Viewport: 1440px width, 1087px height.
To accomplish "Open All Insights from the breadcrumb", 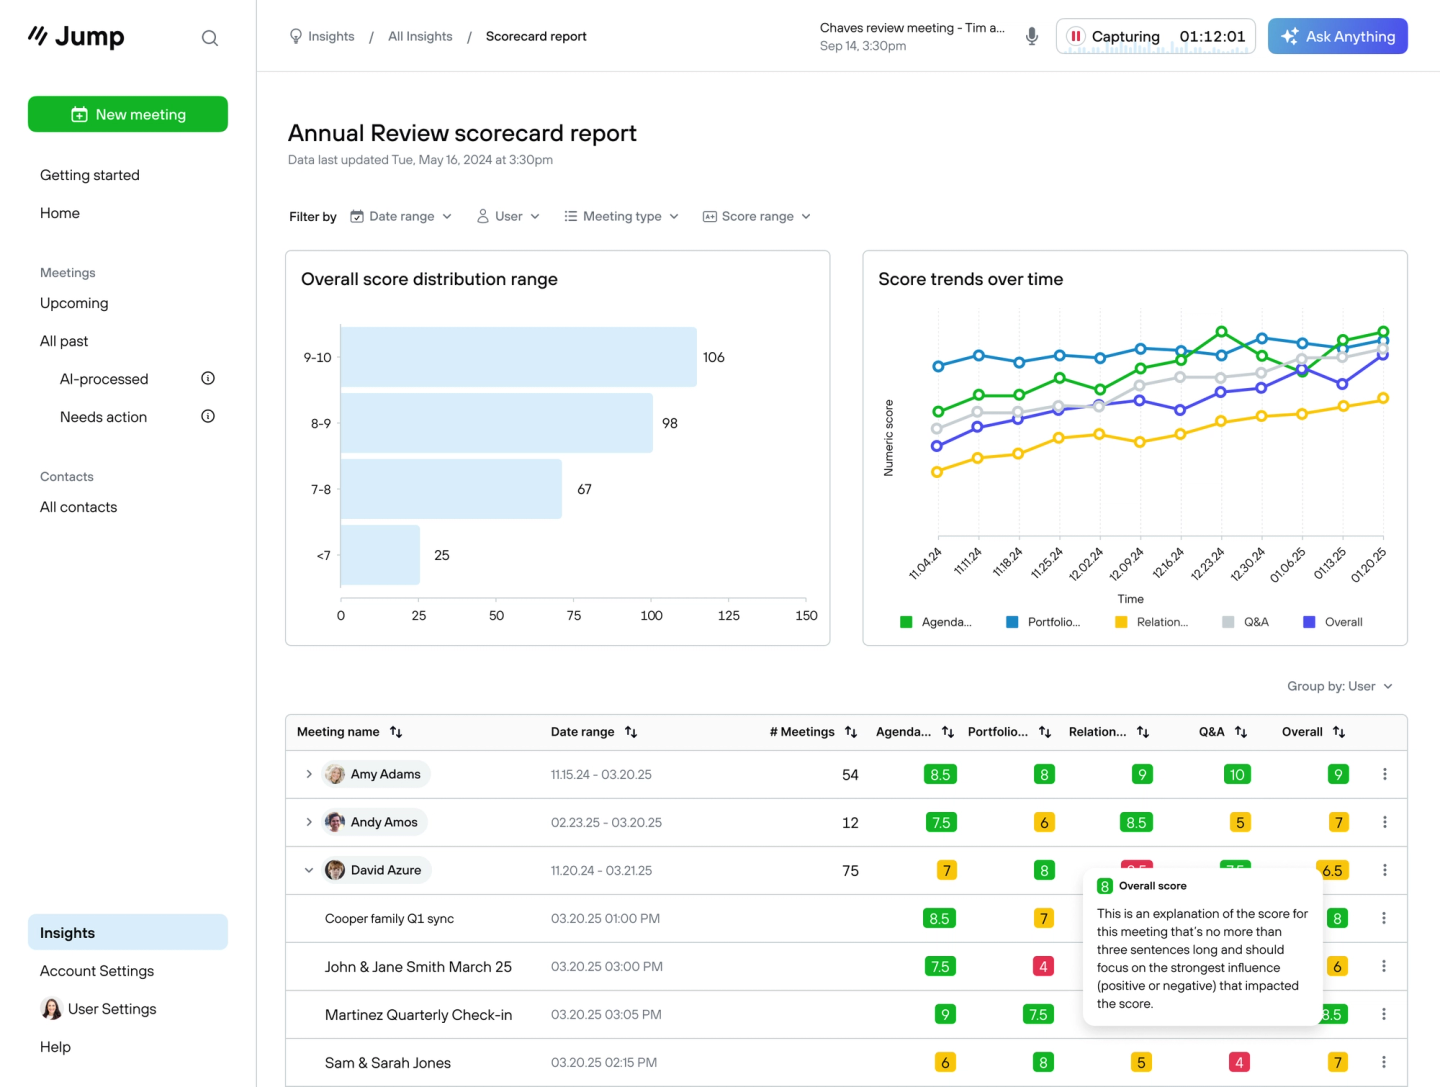I will [420, 36].
